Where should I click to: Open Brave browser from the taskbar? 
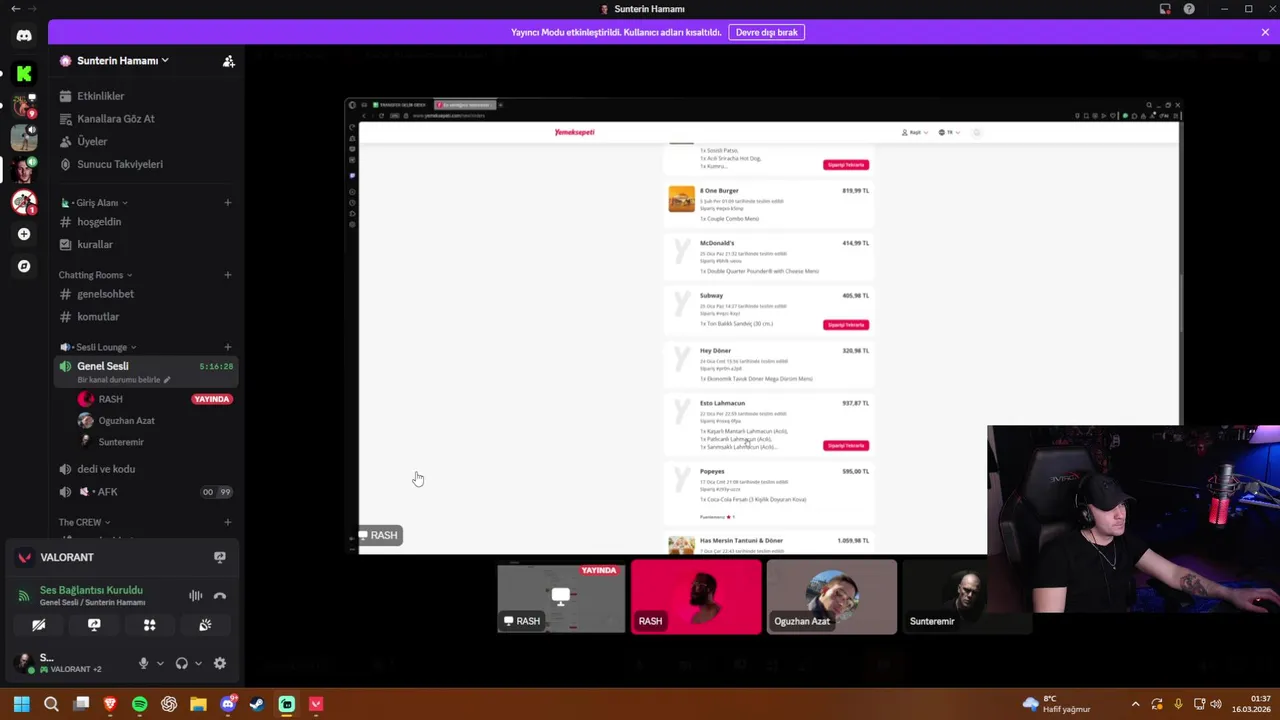click(110, 704)
